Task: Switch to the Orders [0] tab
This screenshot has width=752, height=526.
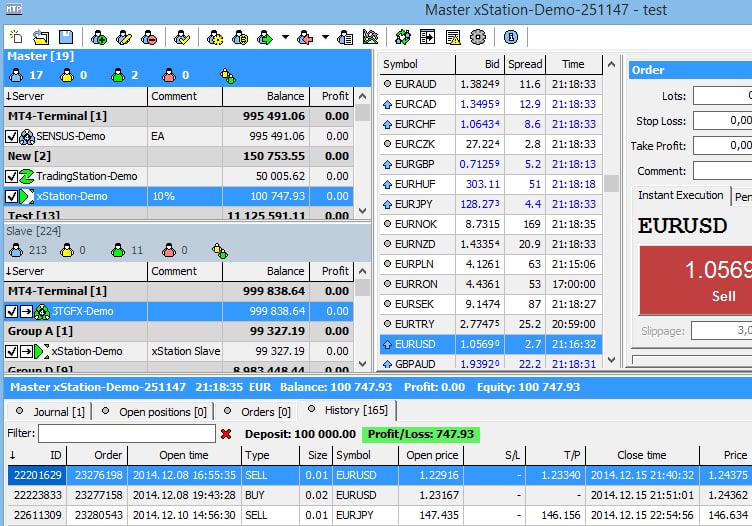Action: pos(257,412)
